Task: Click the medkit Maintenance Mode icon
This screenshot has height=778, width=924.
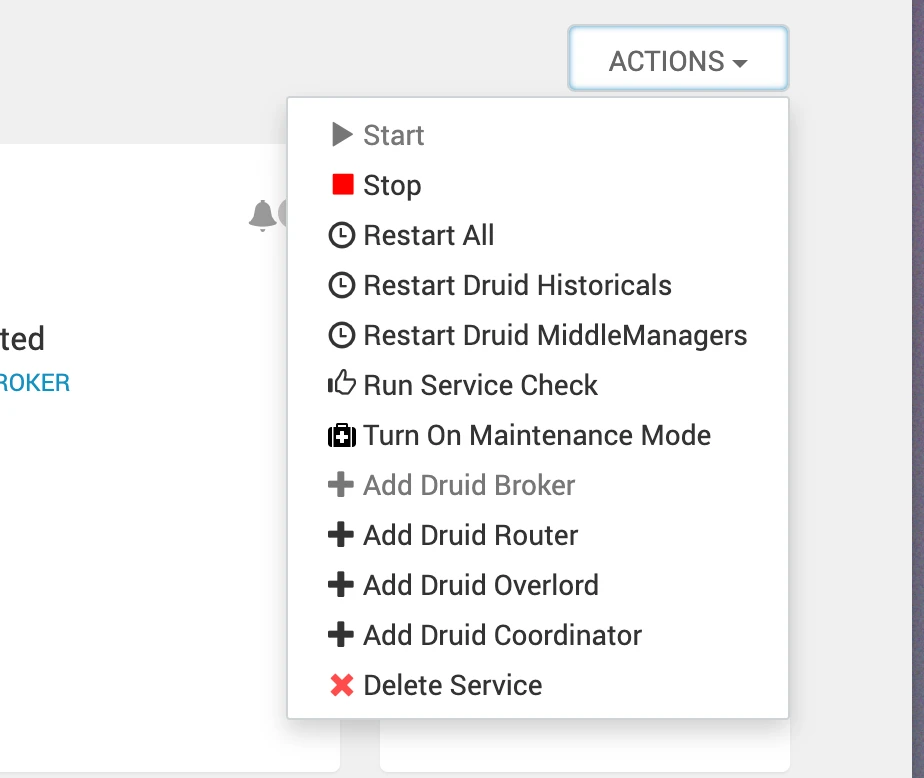Action: (342, 436)
